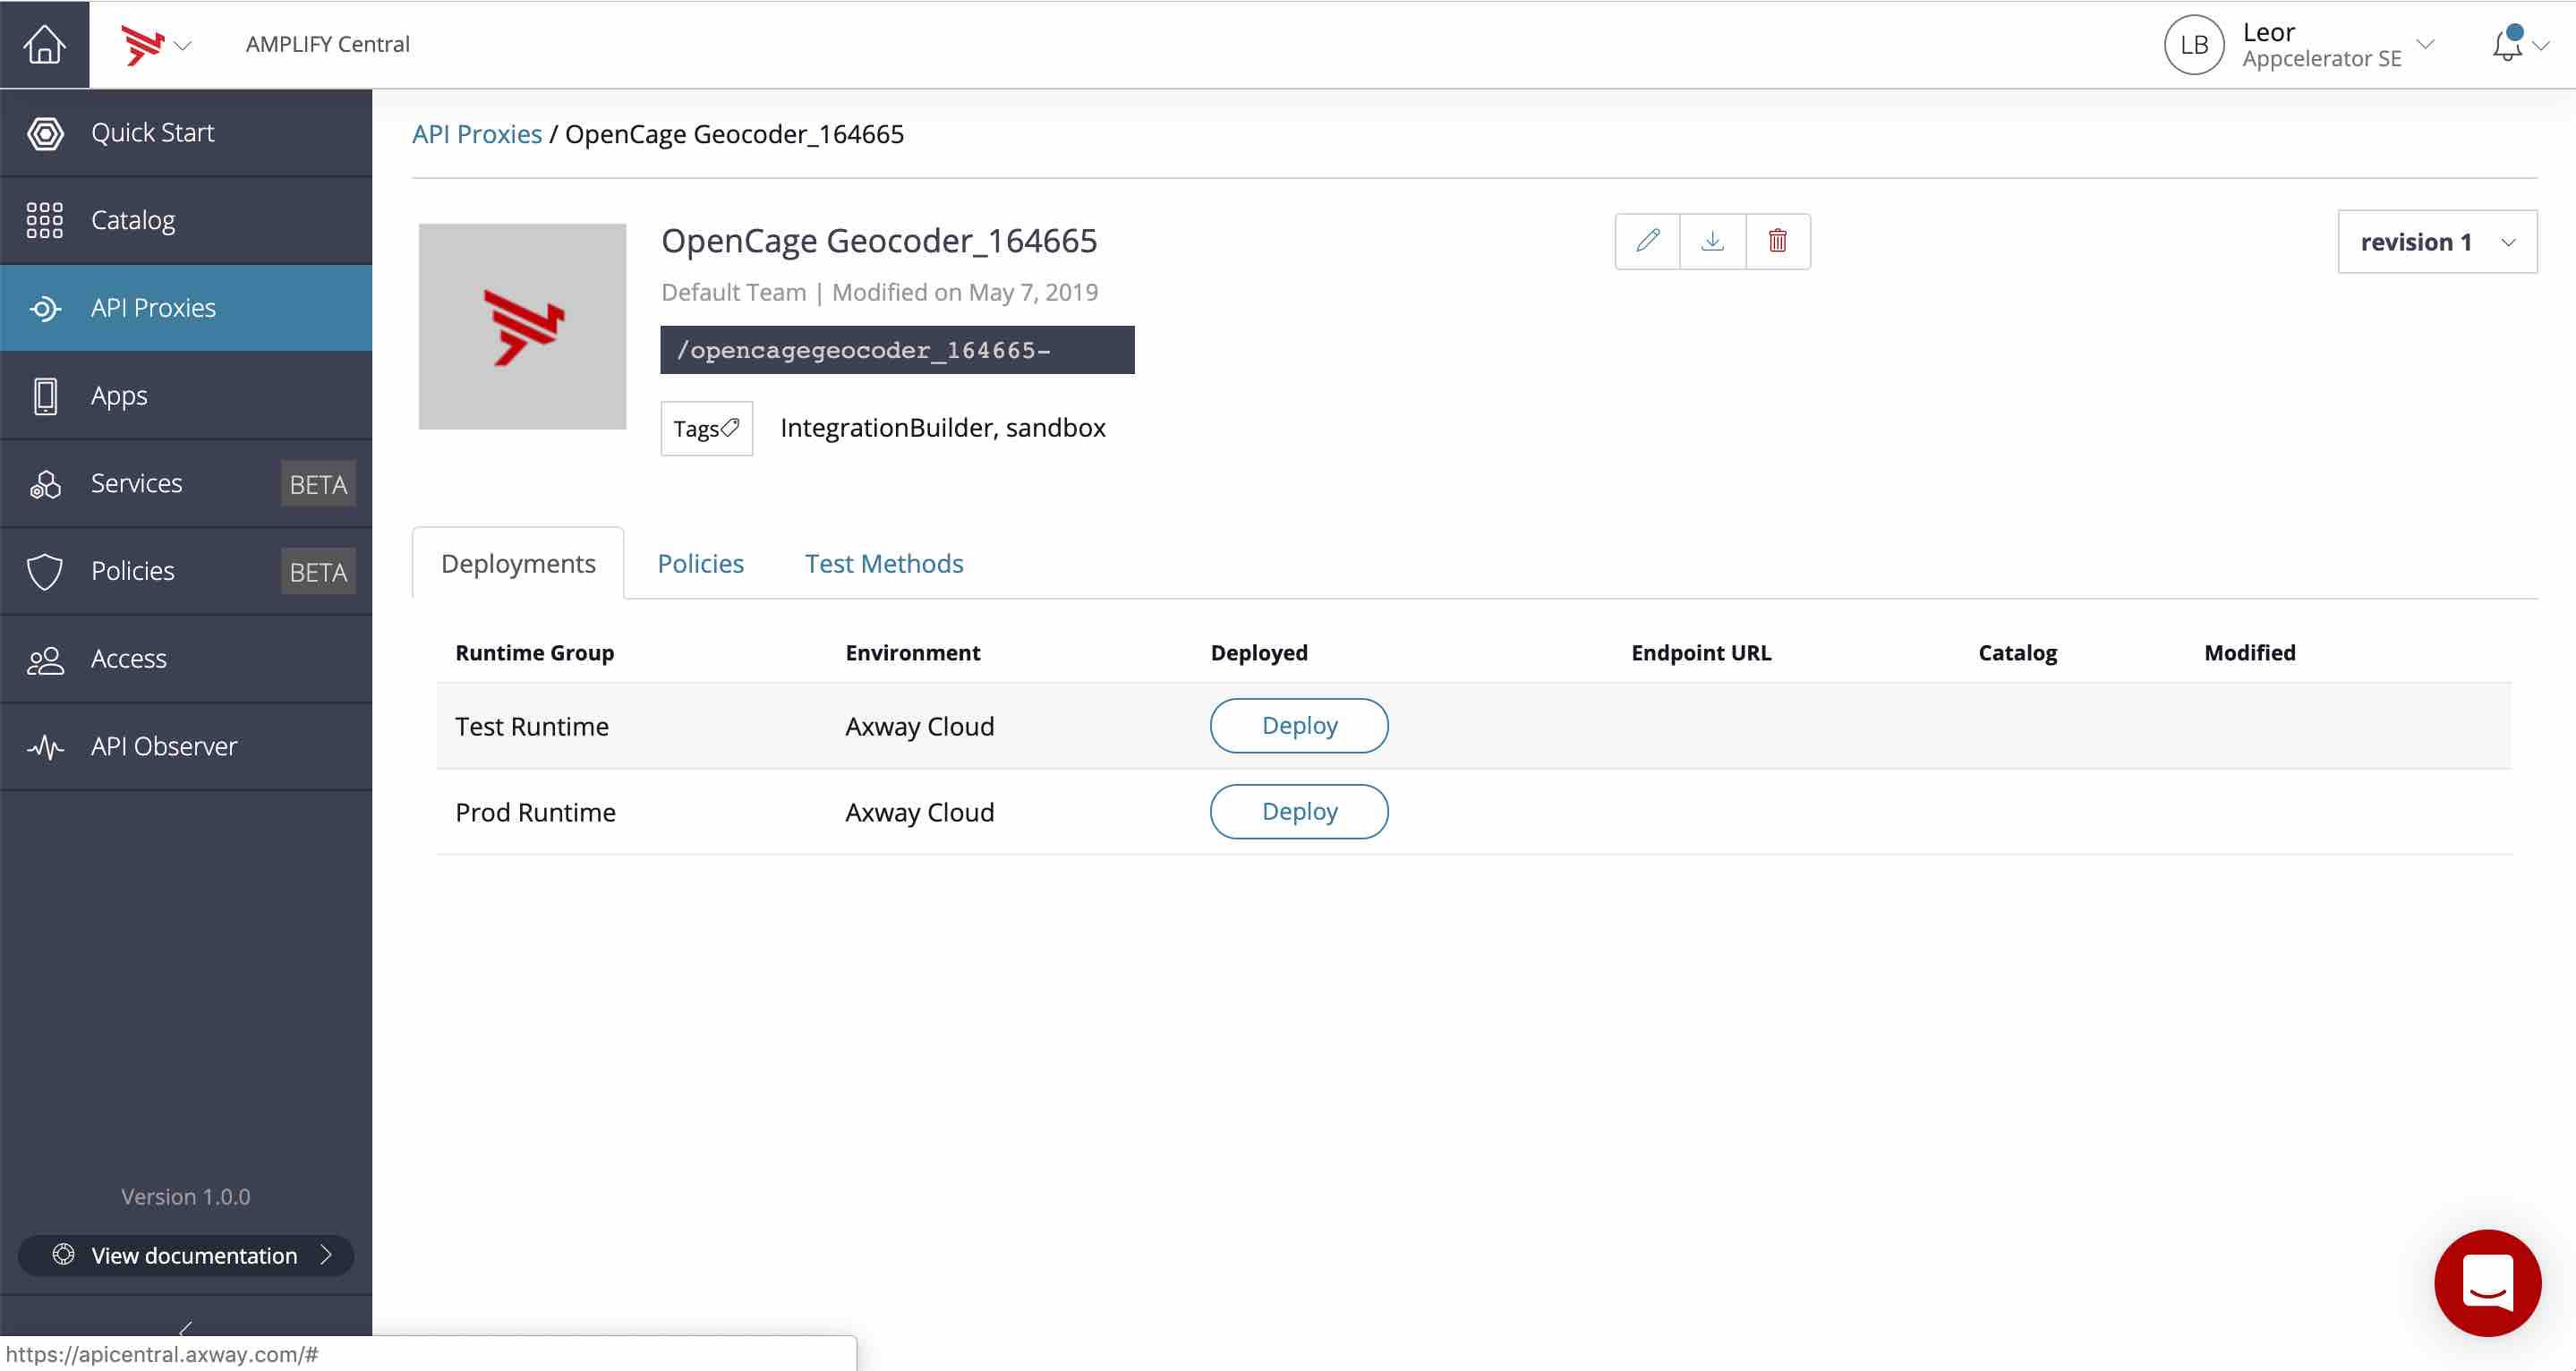
Task: Click the Policies shield icon
Action: point(45,572)
